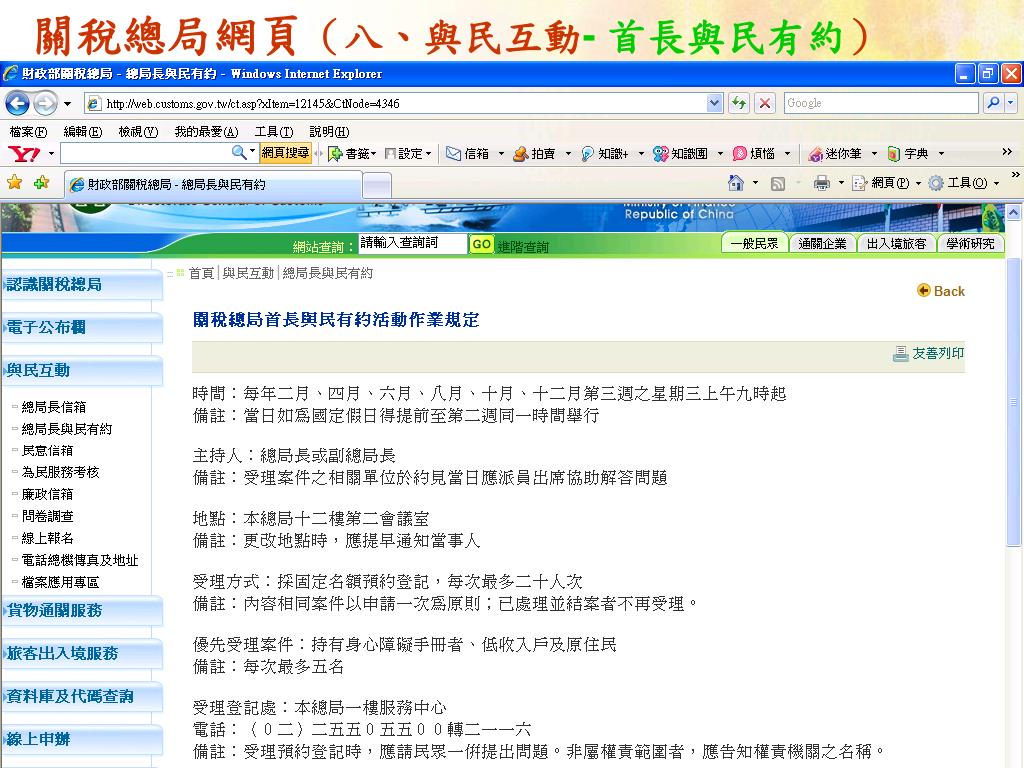Open the 我的最愛(A) menu
The image size is (1024, 768).
tap(206, 131)
